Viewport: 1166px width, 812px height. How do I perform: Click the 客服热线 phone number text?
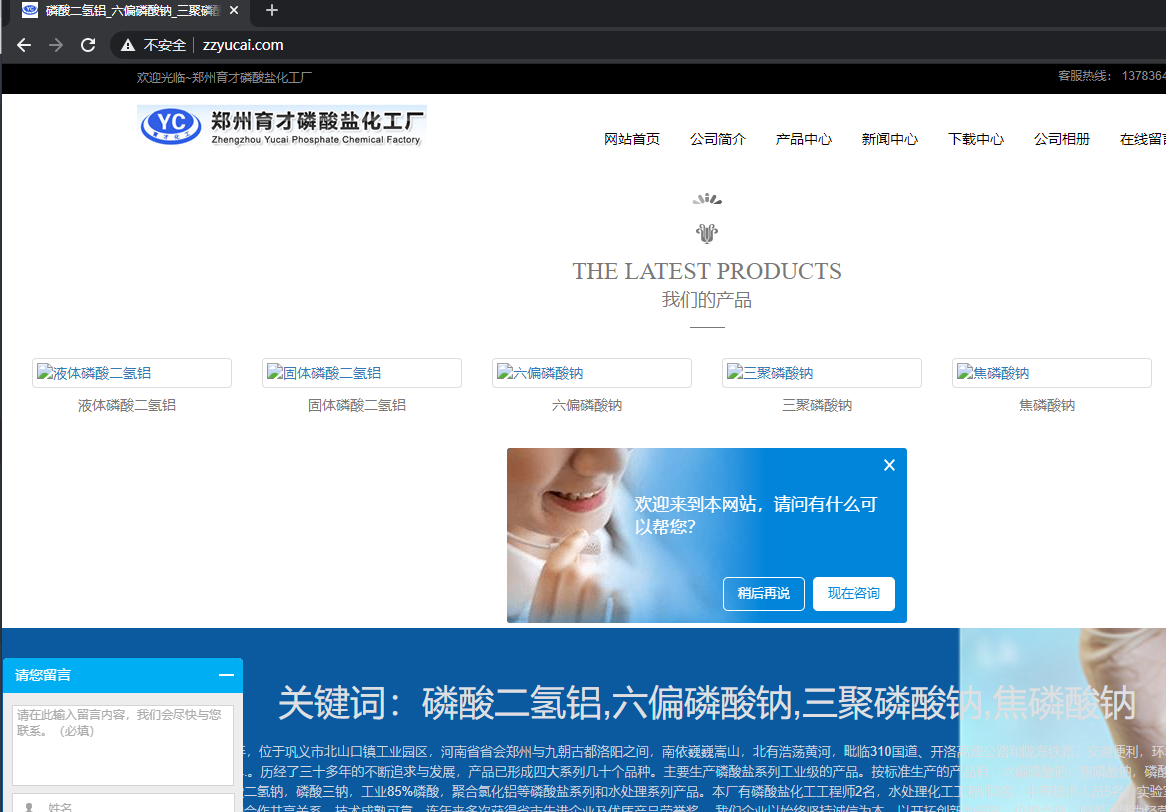point(1112,76)
